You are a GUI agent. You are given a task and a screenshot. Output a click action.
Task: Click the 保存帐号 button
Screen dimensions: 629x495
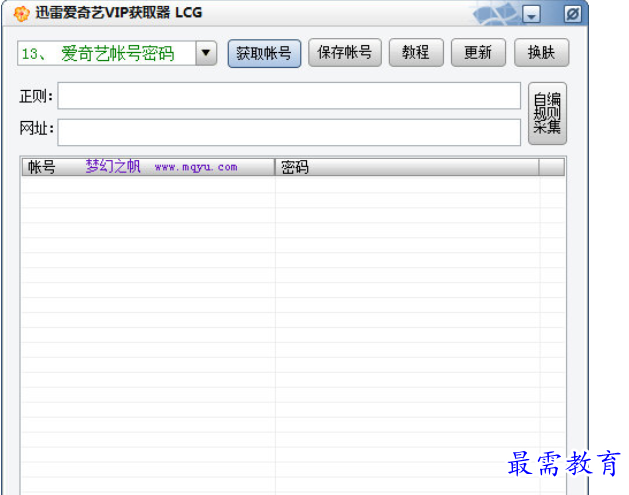[x=345, y=53]
